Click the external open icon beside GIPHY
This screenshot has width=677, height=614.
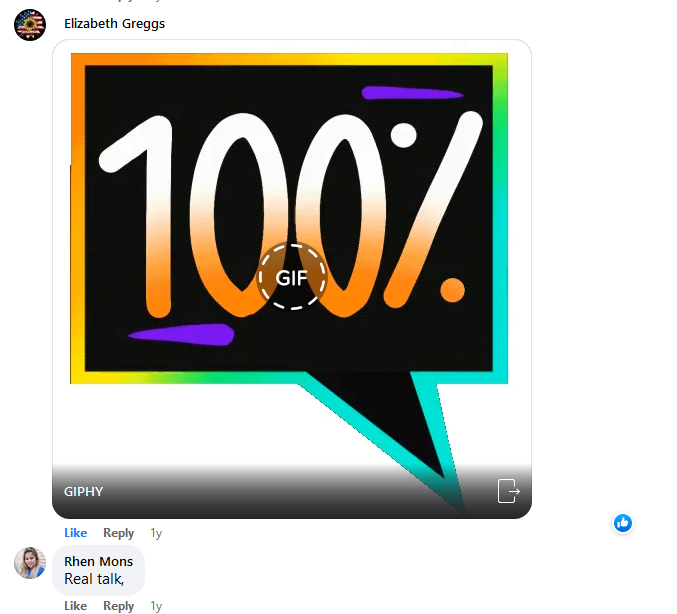[508, 491]
